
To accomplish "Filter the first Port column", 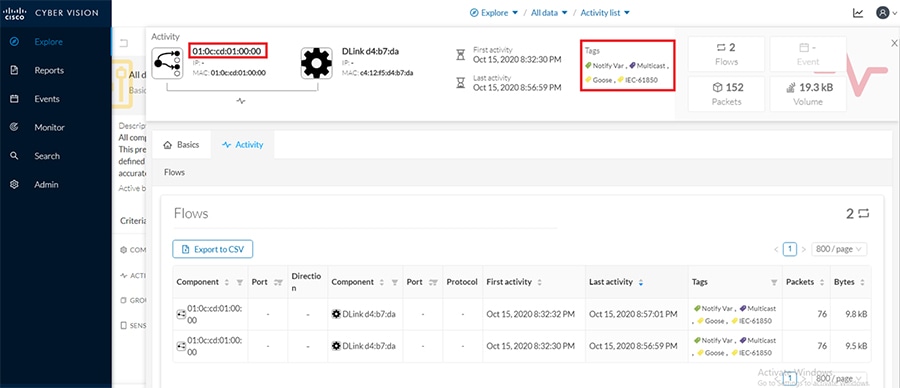I will (x=279, y=282).
